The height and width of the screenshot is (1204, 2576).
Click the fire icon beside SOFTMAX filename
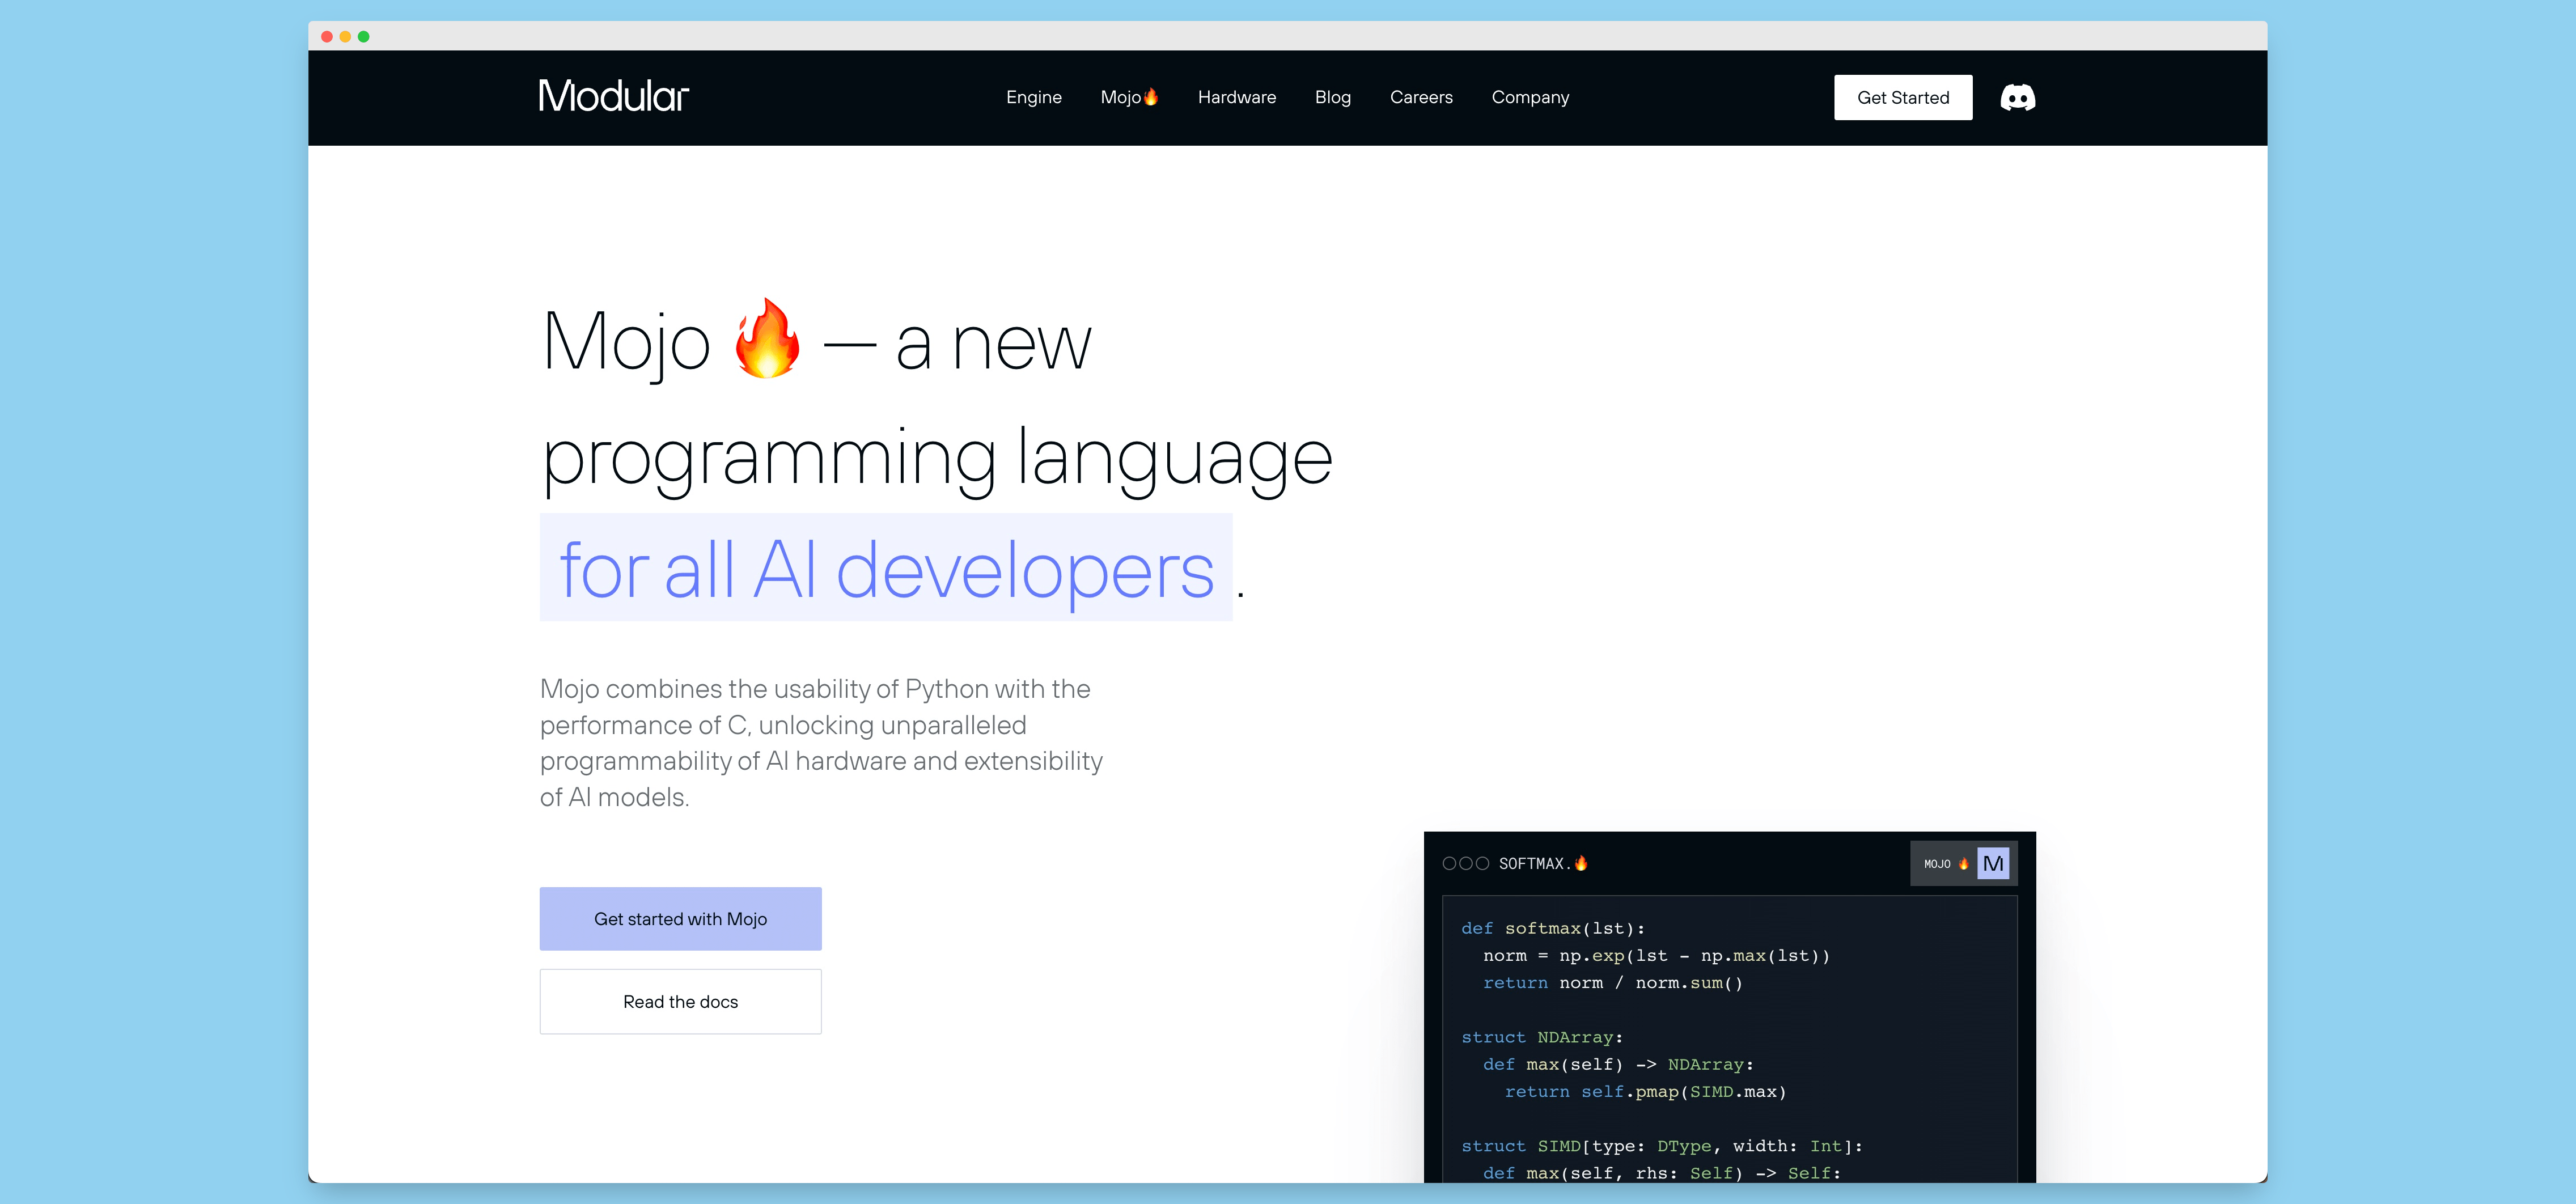pyautogui.click(x=1581, y=863)
